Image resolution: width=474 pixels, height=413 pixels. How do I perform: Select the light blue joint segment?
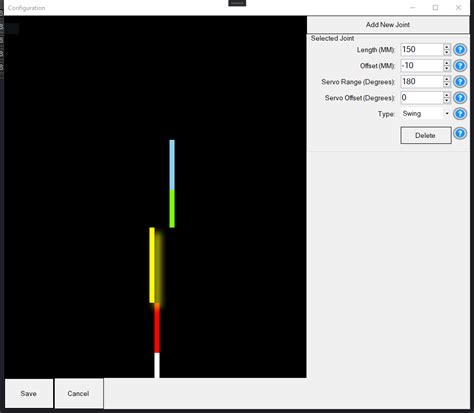pyautogui.click(x=172, y=165)
